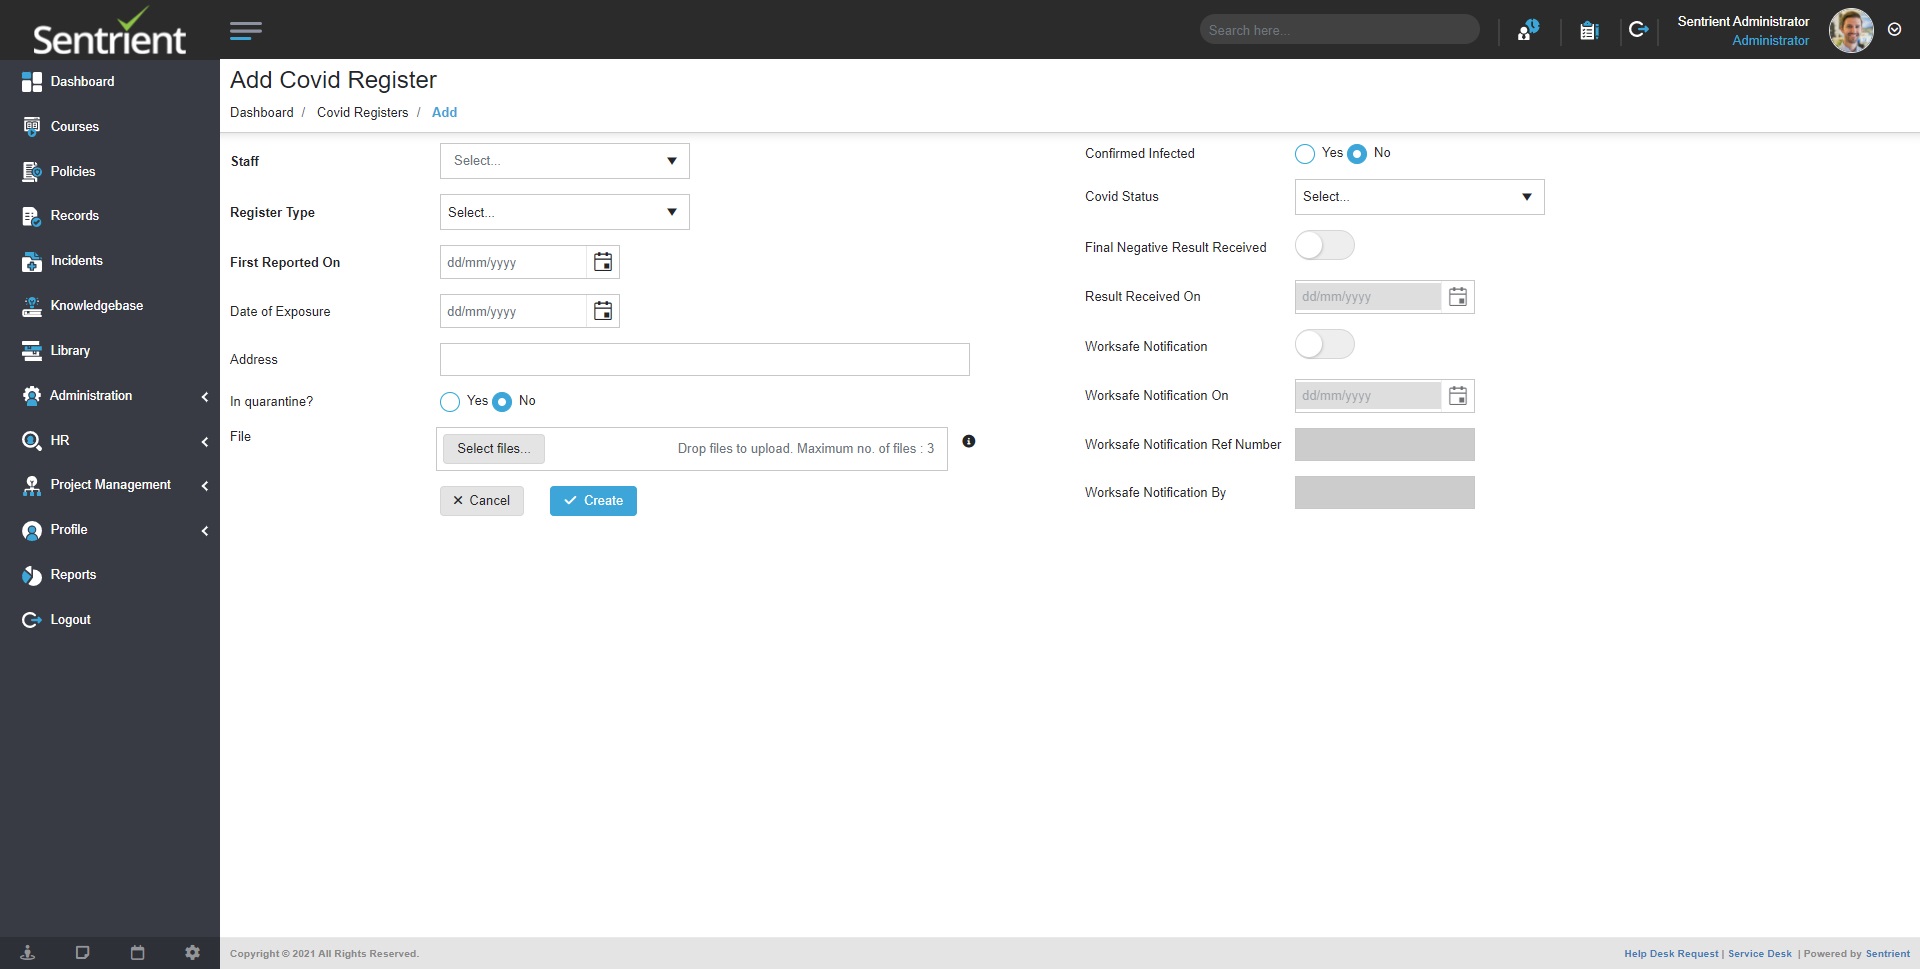Turn on Final Negative Result Received
The image size is (1920, 969).
(1324, 244)
